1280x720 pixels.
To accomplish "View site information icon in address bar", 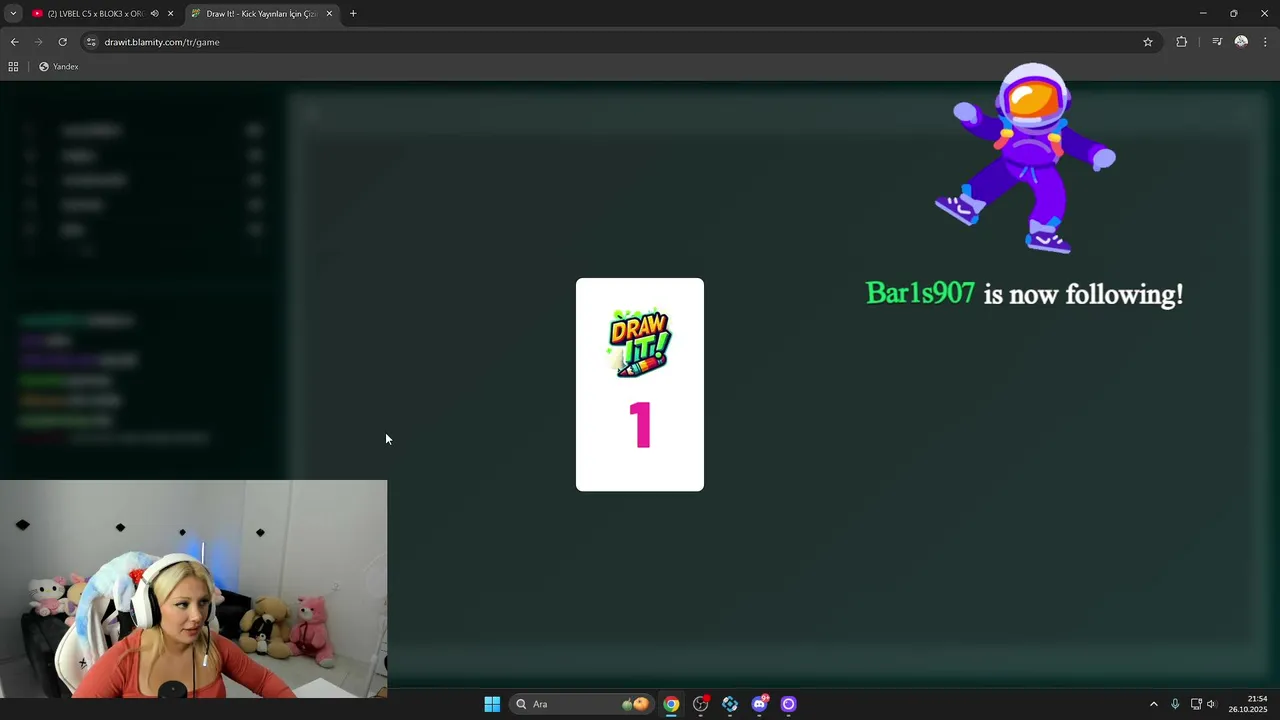I will click(91, 42).
